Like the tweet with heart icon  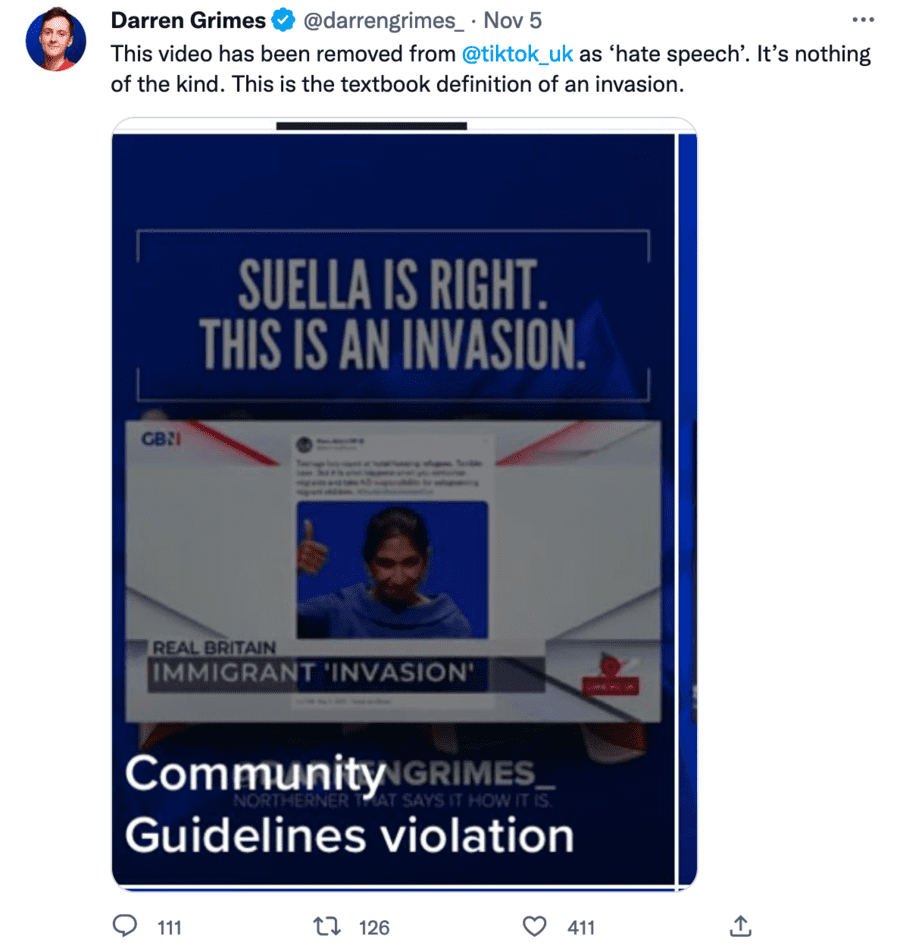(x=534, y=926)
